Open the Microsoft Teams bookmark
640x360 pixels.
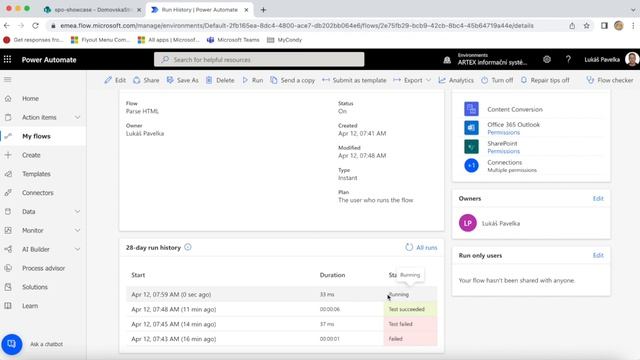[233, 40]
